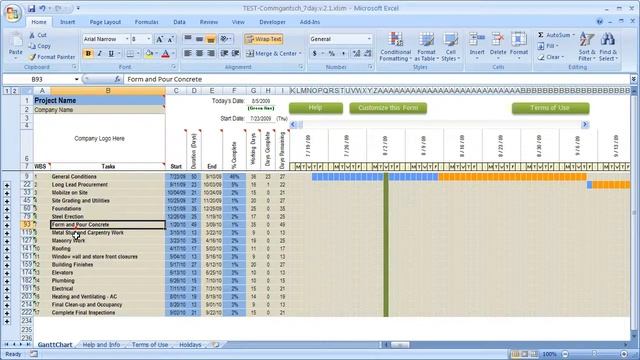This screenshot has height=360, width=640.
Task: Open the Fill Color swatch button
Action: (149, 53)
